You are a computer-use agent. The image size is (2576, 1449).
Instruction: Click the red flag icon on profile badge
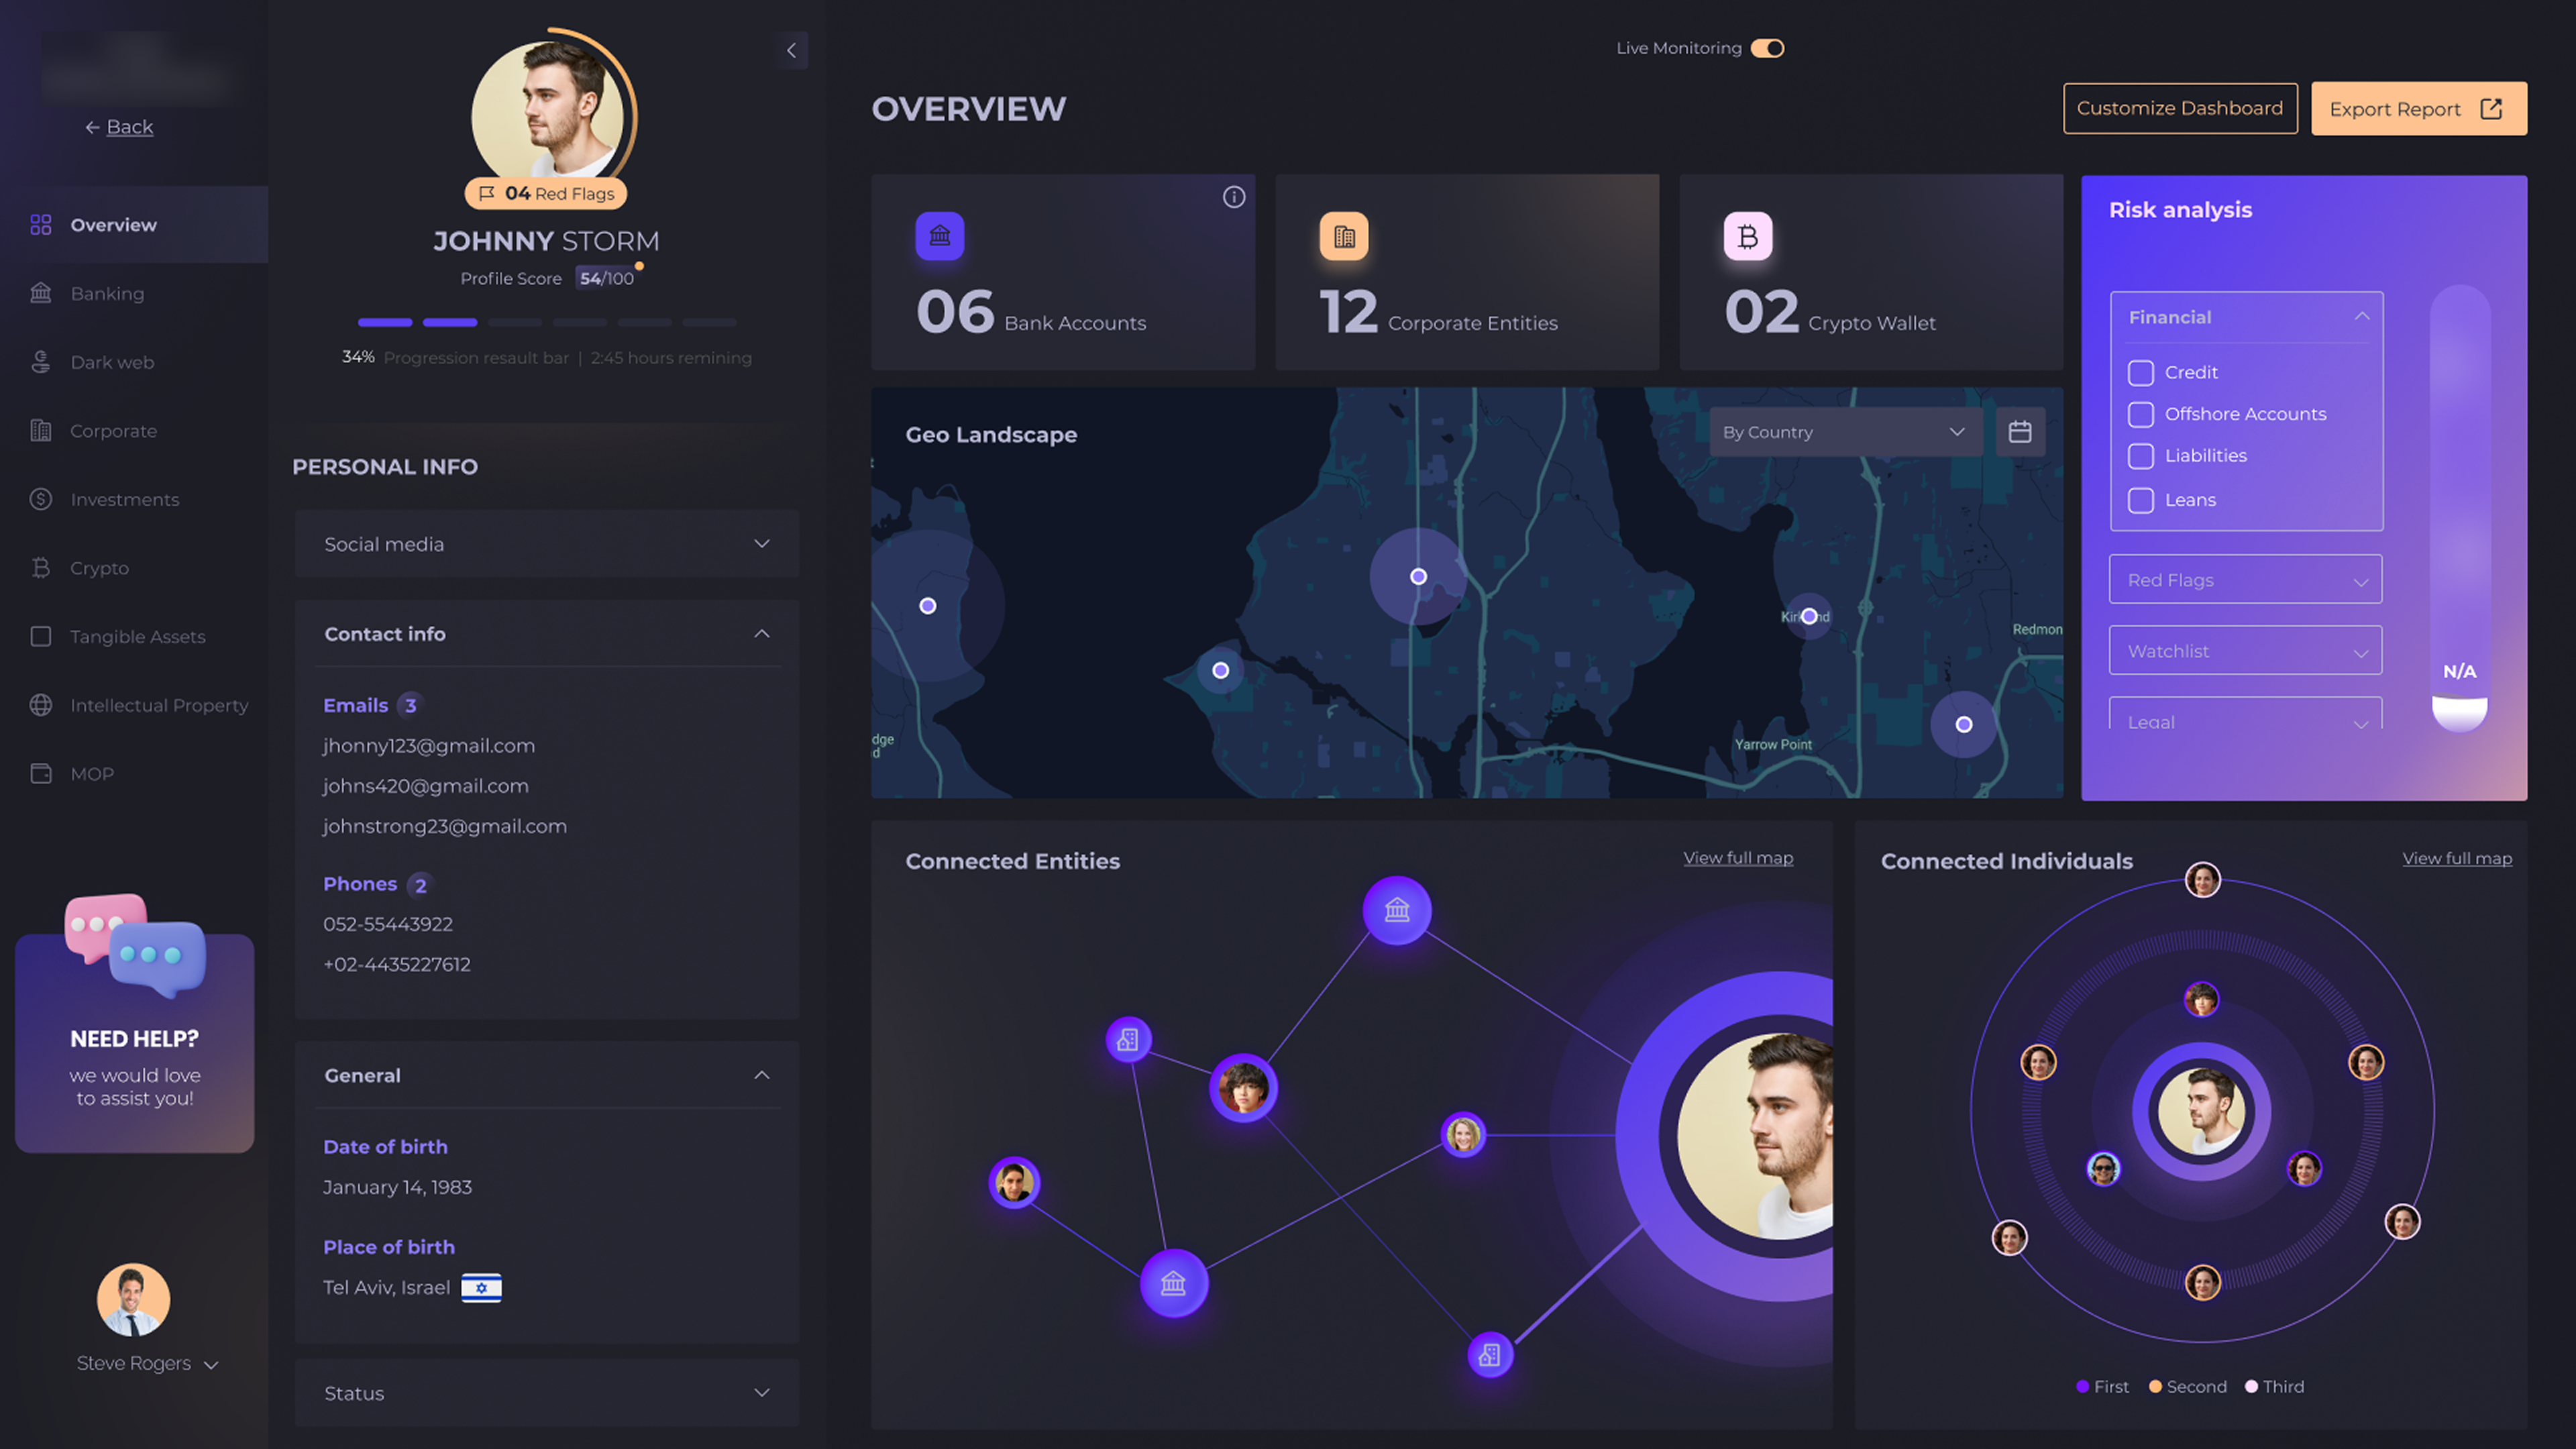(486, 193)
